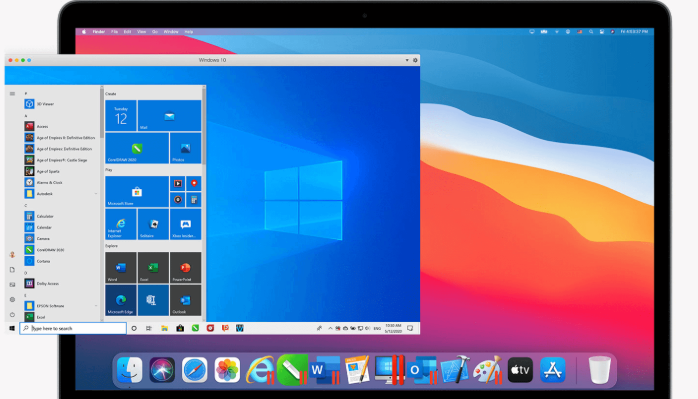698x399 pixels.
Task: Open Outlook tile in Start menu
Action: tap(185, 300)
